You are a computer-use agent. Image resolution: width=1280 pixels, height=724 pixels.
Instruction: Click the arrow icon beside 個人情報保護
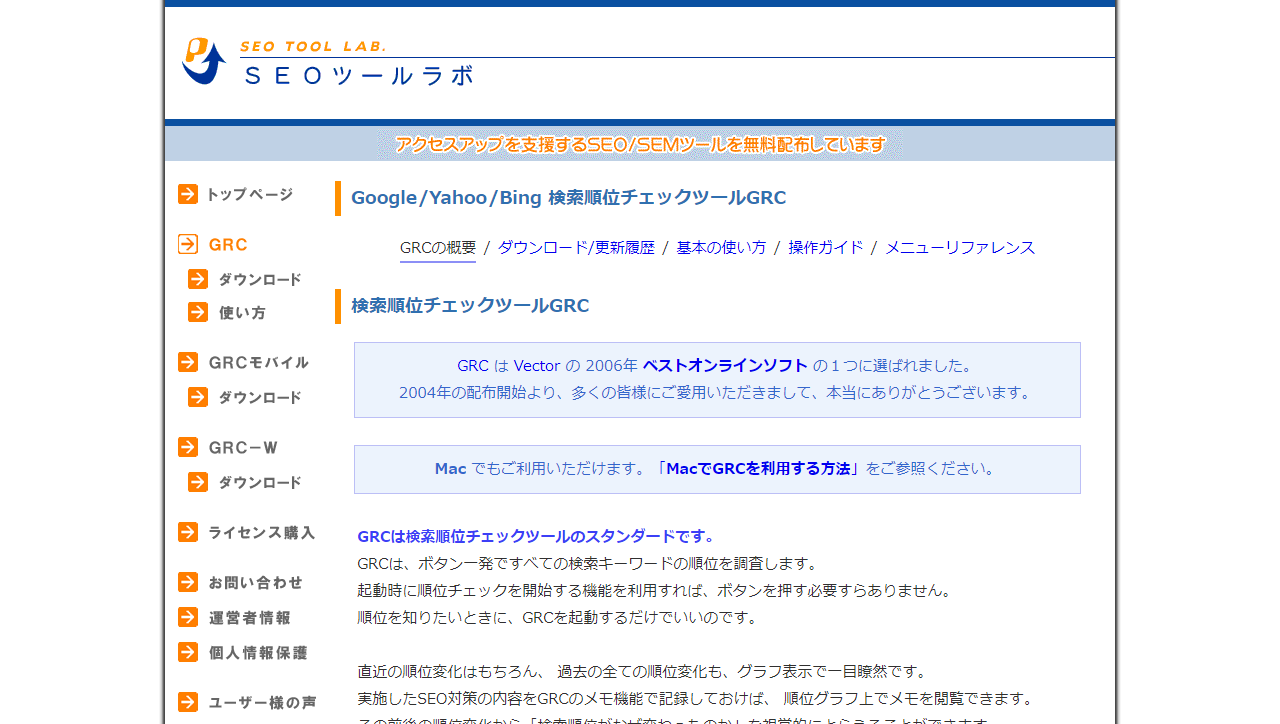point(188,652)
